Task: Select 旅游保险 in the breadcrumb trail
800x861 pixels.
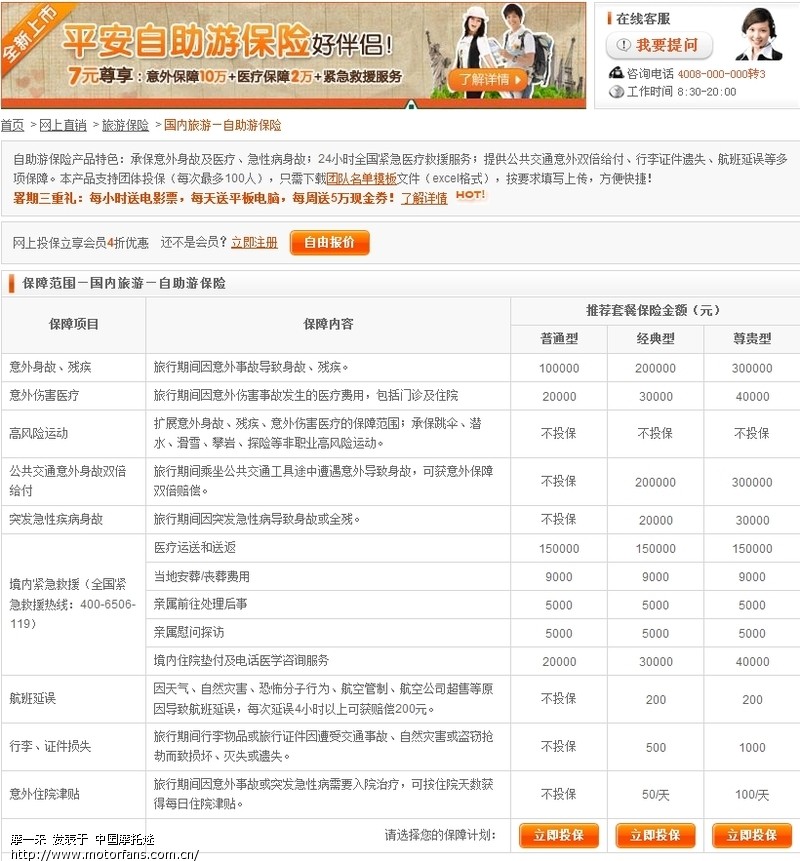Action: click(x=124, y=125)
